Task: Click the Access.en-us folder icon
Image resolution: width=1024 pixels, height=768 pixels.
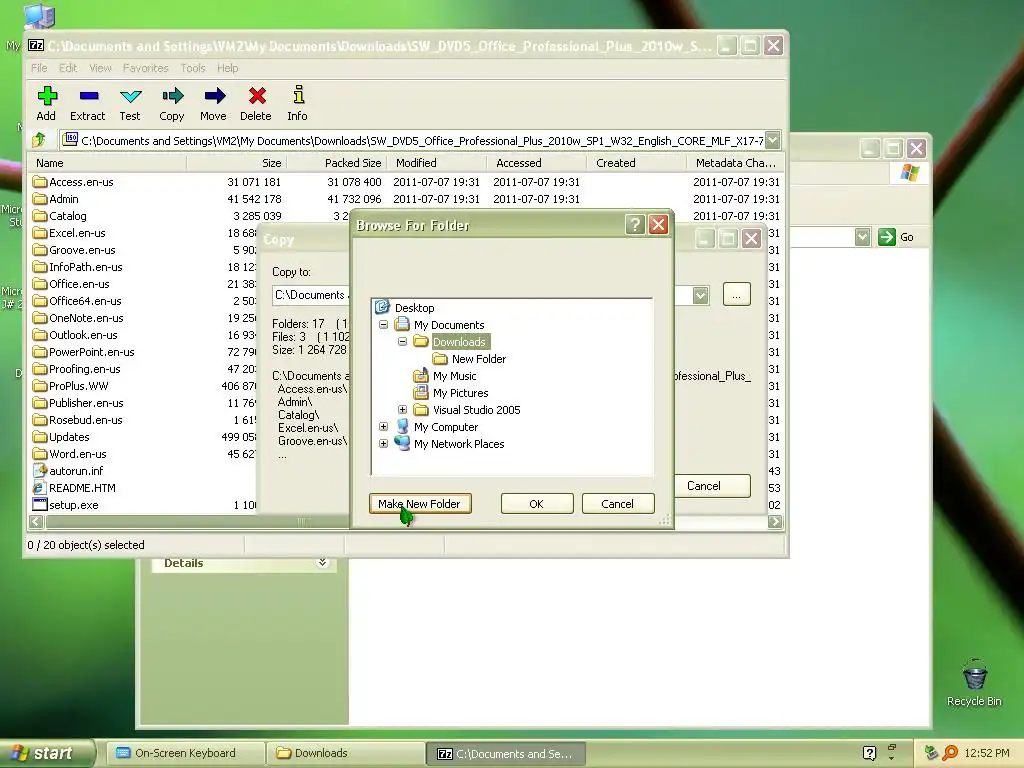Action: point(40,182)
